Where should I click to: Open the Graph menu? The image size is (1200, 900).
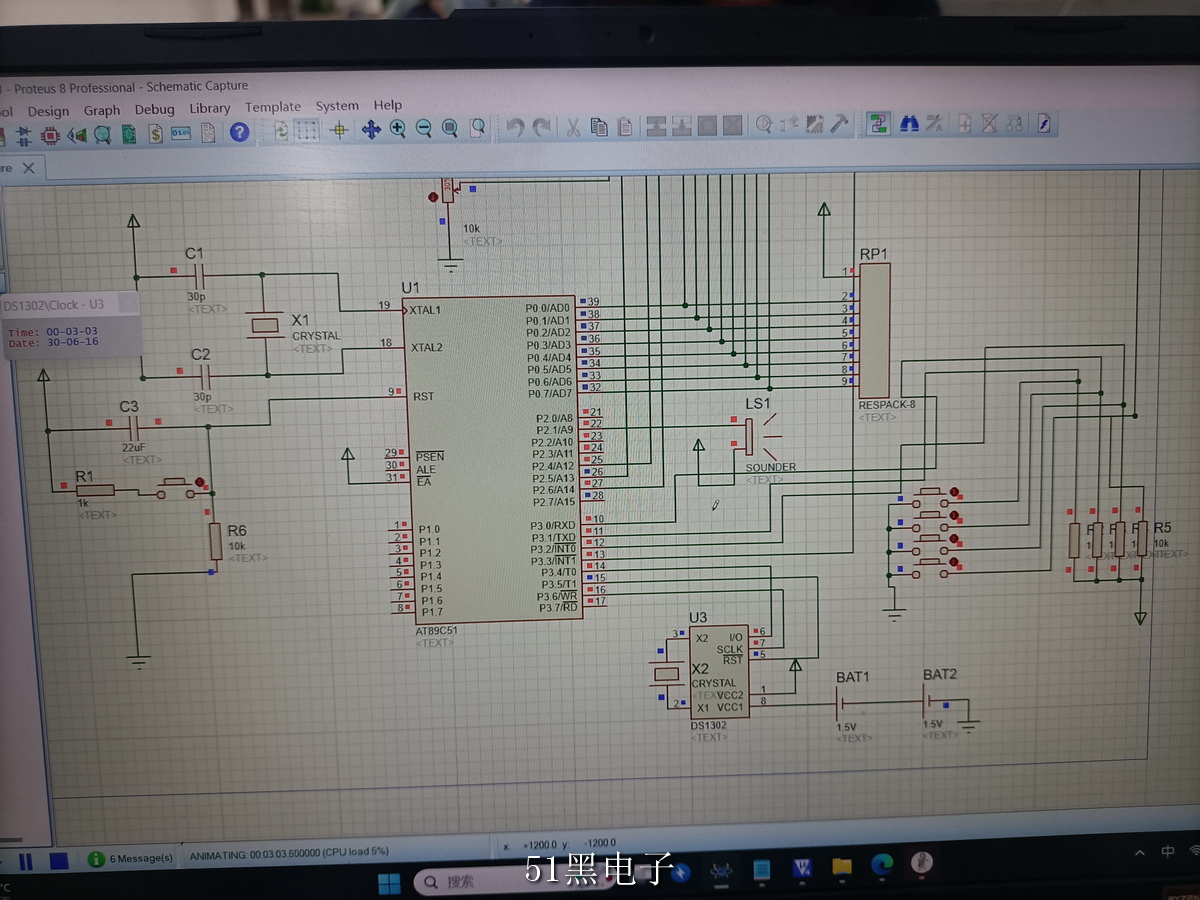(101, 110)
